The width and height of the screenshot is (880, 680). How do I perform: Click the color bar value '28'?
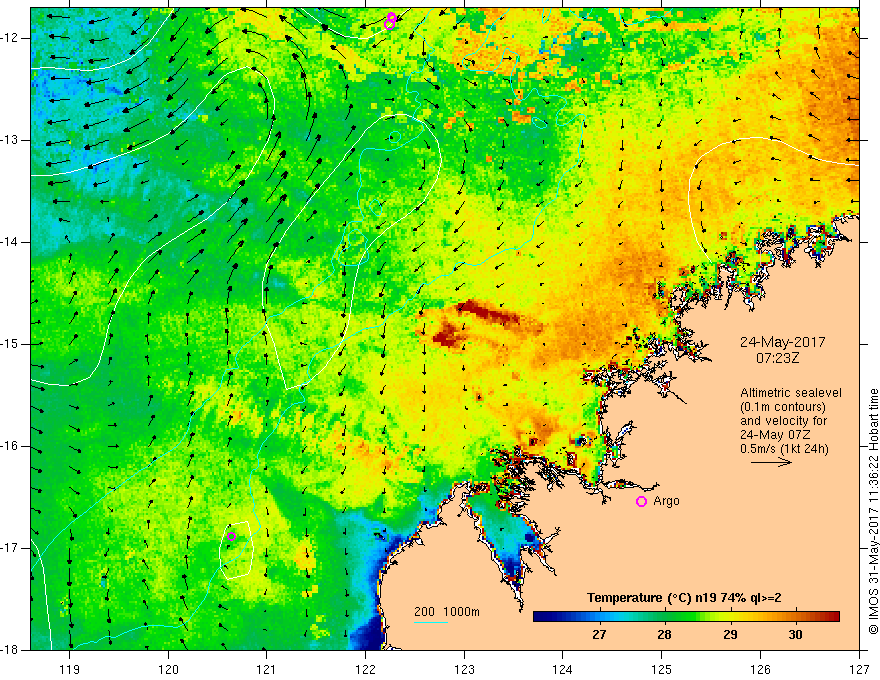664,635
